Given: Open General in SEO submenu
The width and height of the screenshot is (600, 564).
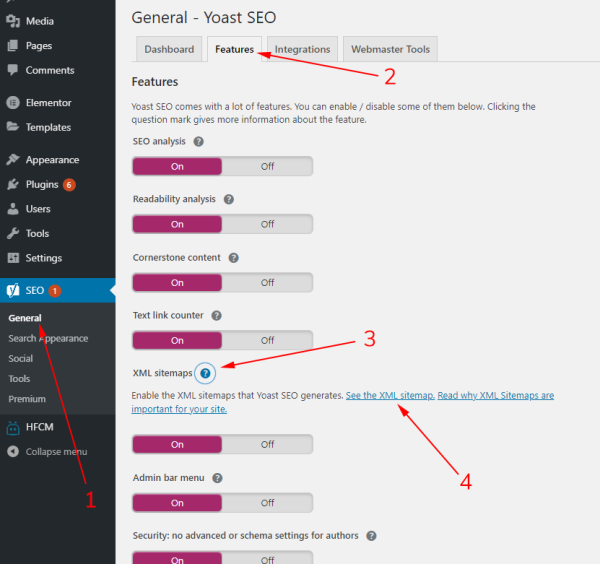Looking at the screenshot, I should tap(25, 318).
